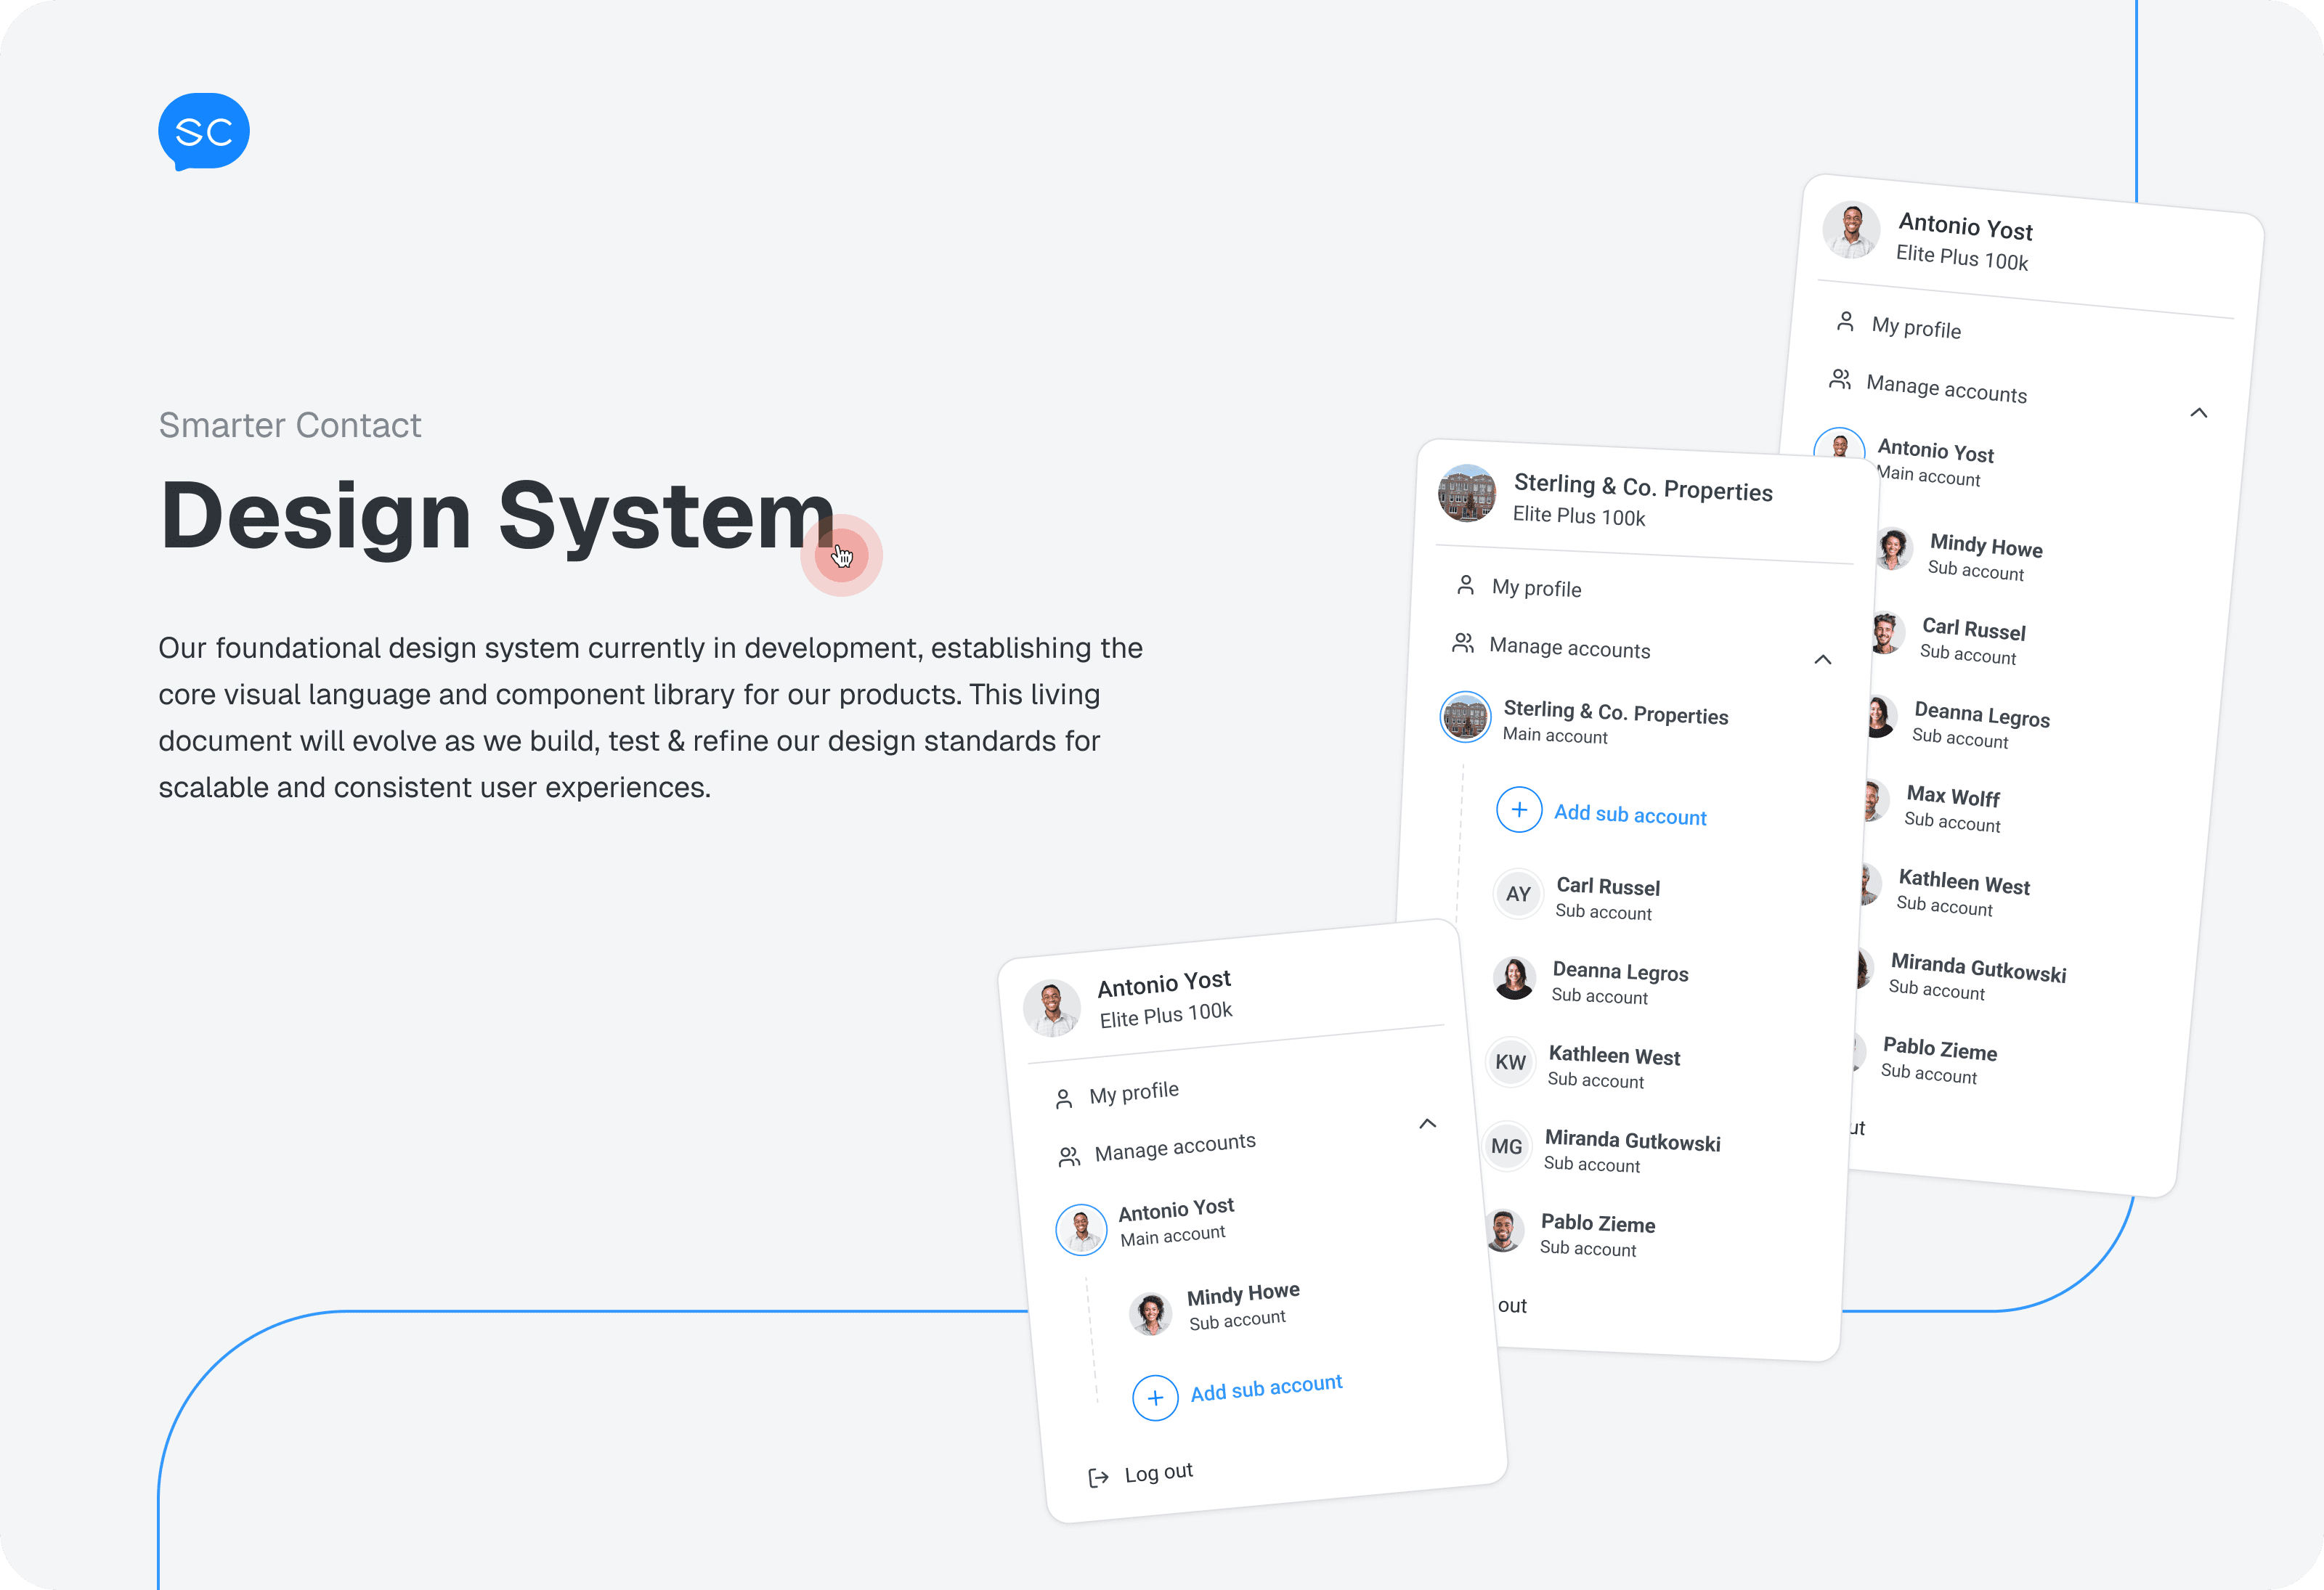Click the Log out arrow icon
Screen dimensions: 2324x1590
coord(1099,1478)
